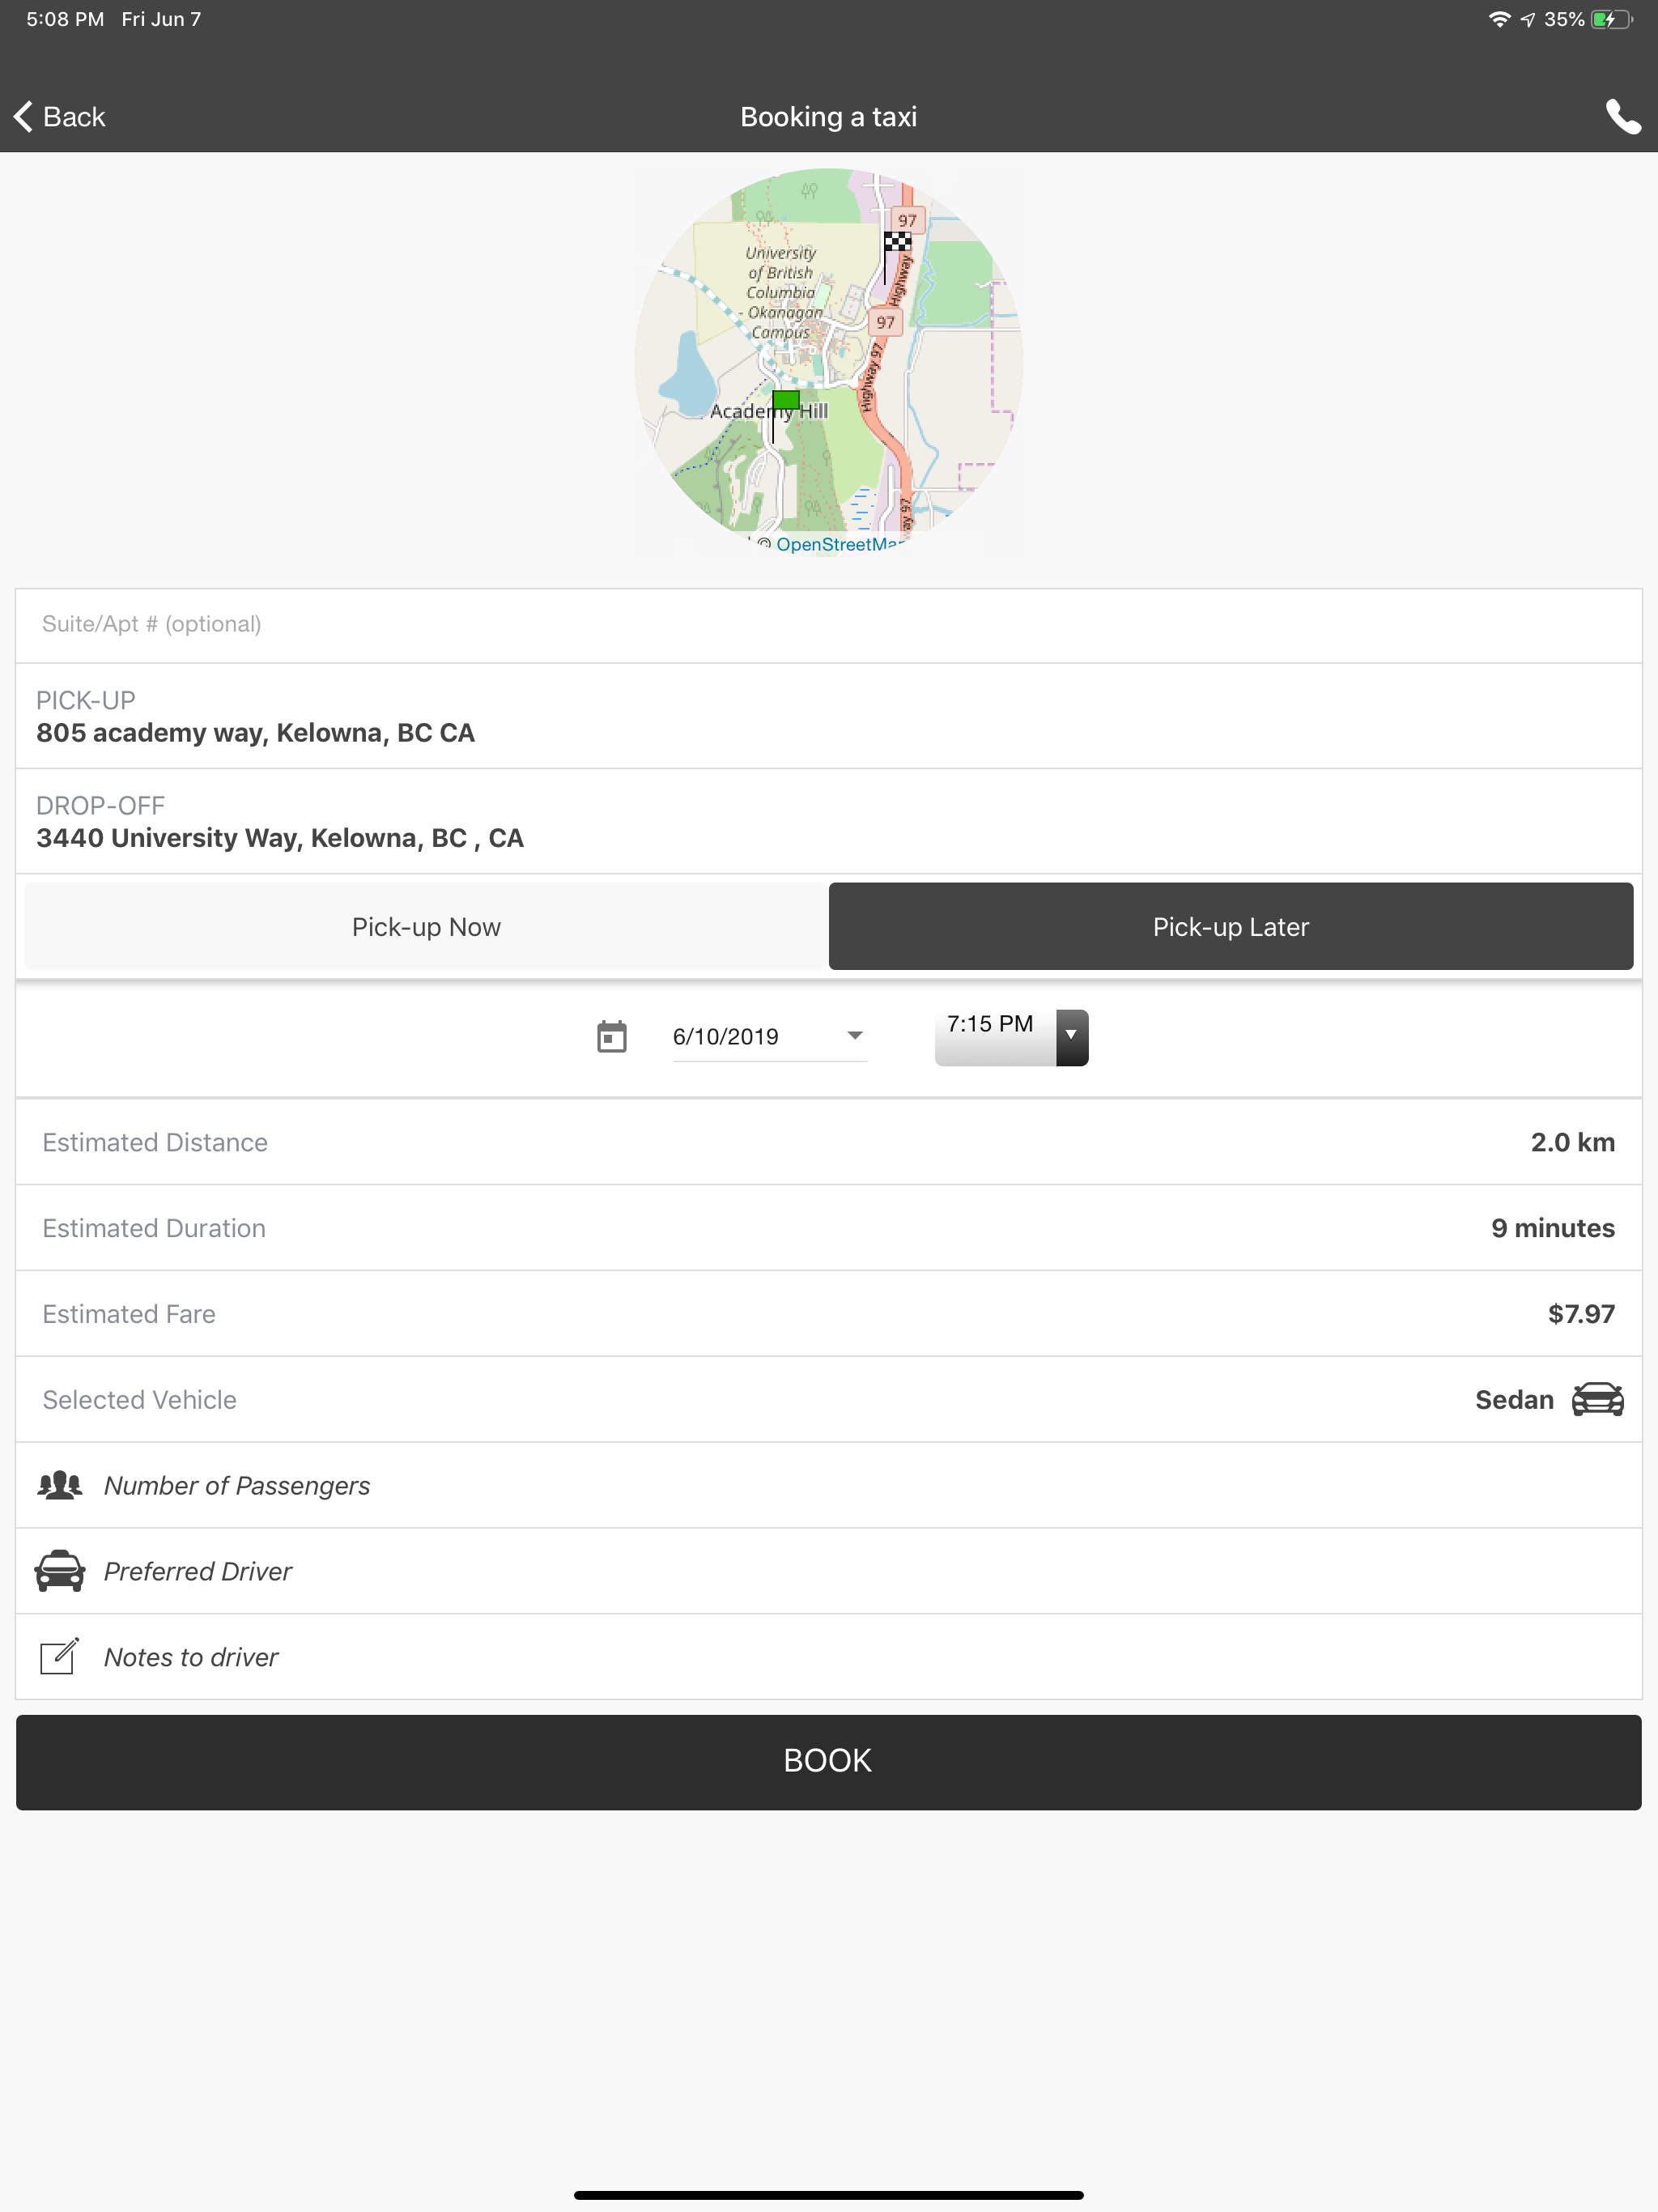Open the 6/10/2019 date dropdown
Screen dimensions: 1658x2212
point(769,1037)
